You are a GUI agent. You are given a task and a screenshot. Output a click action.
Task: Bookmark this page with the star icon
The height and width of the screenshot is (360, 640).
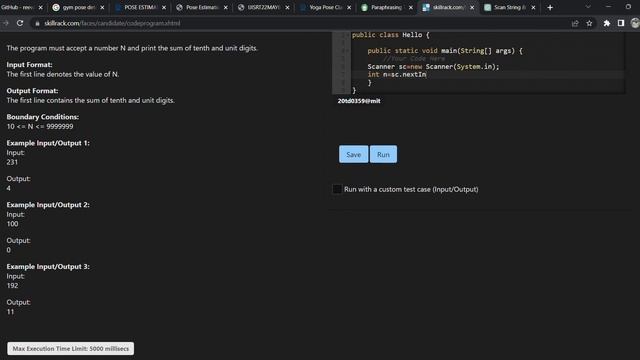[x=589, y=23]
